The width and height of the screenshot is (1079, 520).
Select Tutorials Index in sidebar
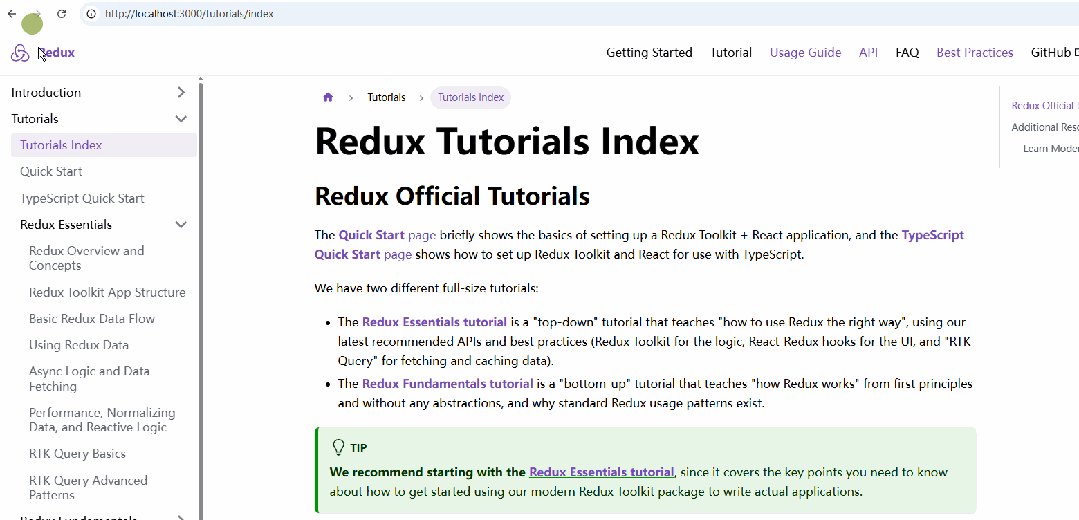pos(104,145)
